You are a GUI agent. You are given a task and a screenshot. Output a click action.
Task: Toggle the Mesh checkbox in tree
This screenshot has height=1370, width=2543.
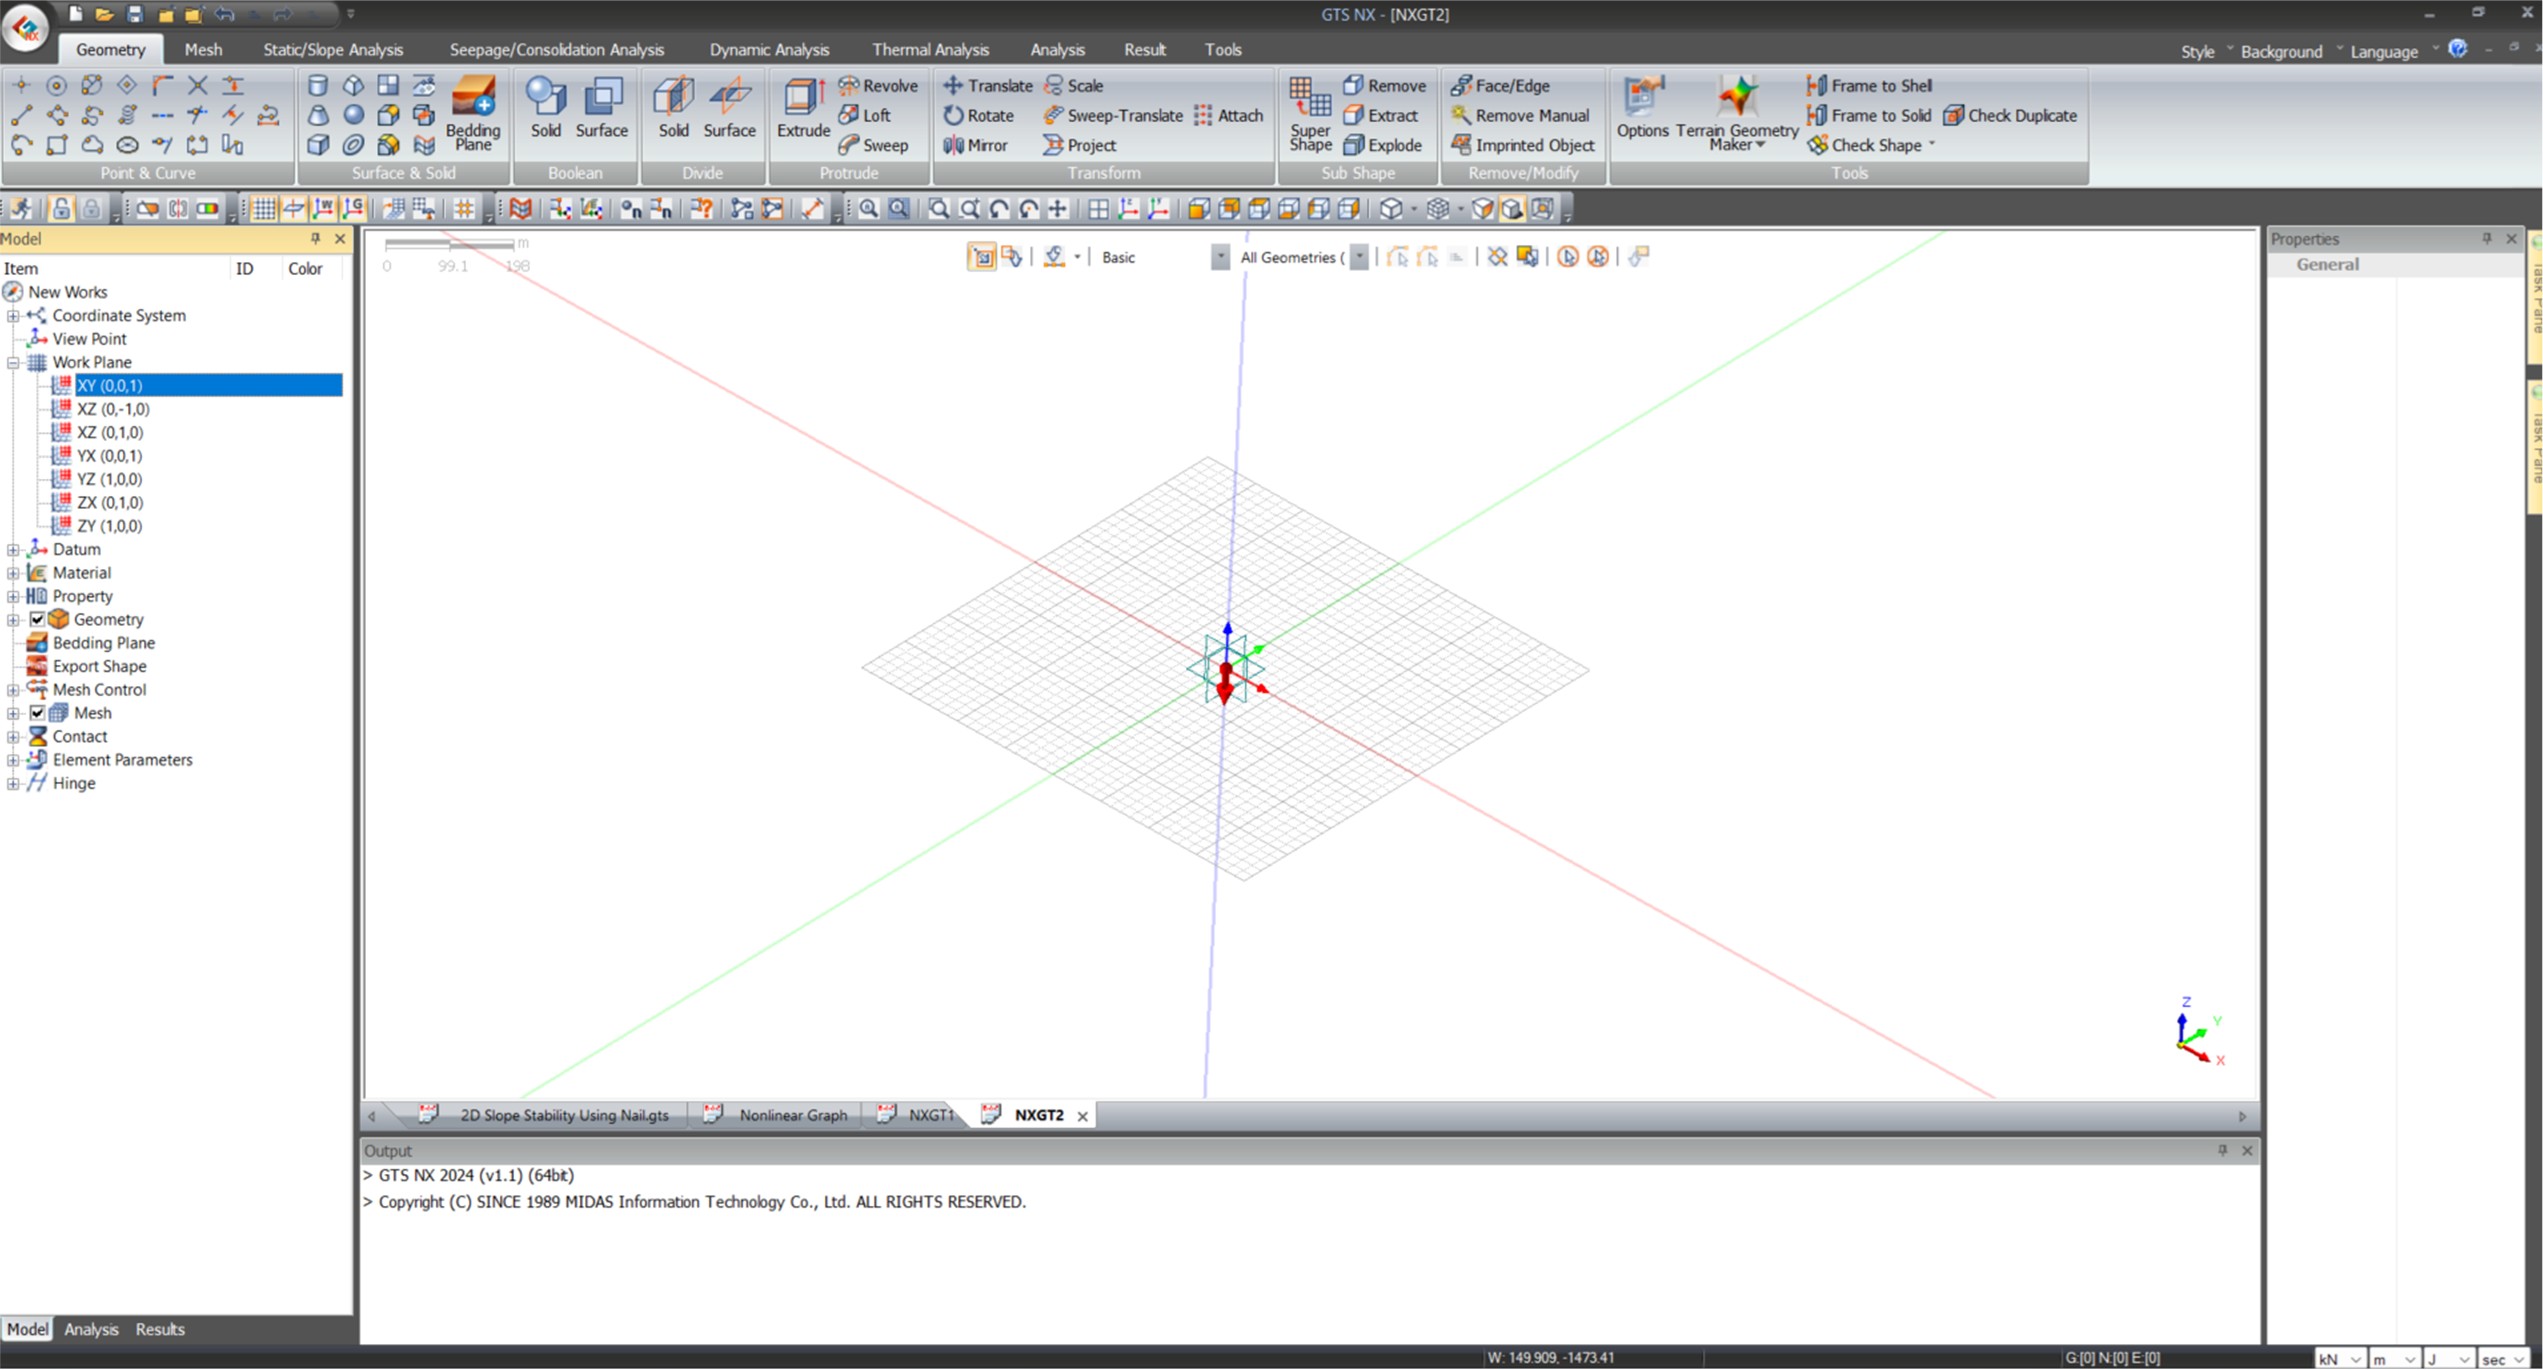tap(37, 713)
